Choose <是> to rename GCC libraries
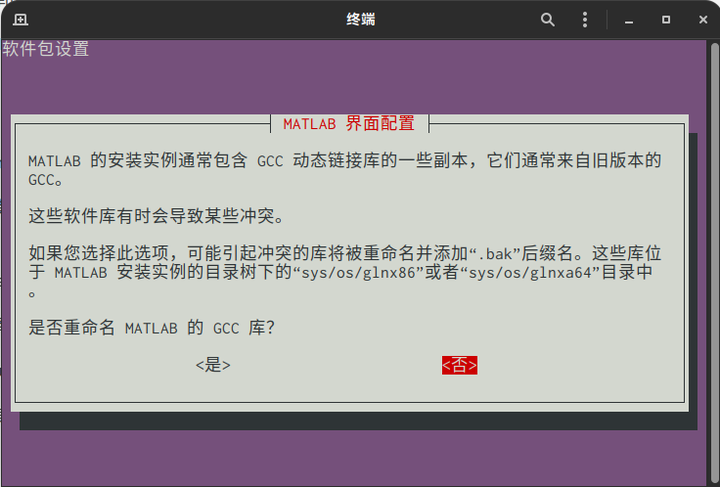720x487 pixels. tap(213, 365)
